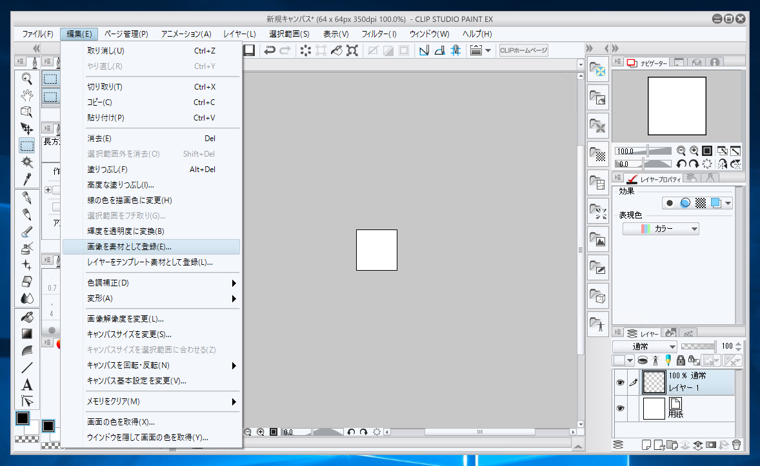Click the CLIP homepage button
This screenshot has width=760, height=466.
pyautogui.click(x=523, y=50)
